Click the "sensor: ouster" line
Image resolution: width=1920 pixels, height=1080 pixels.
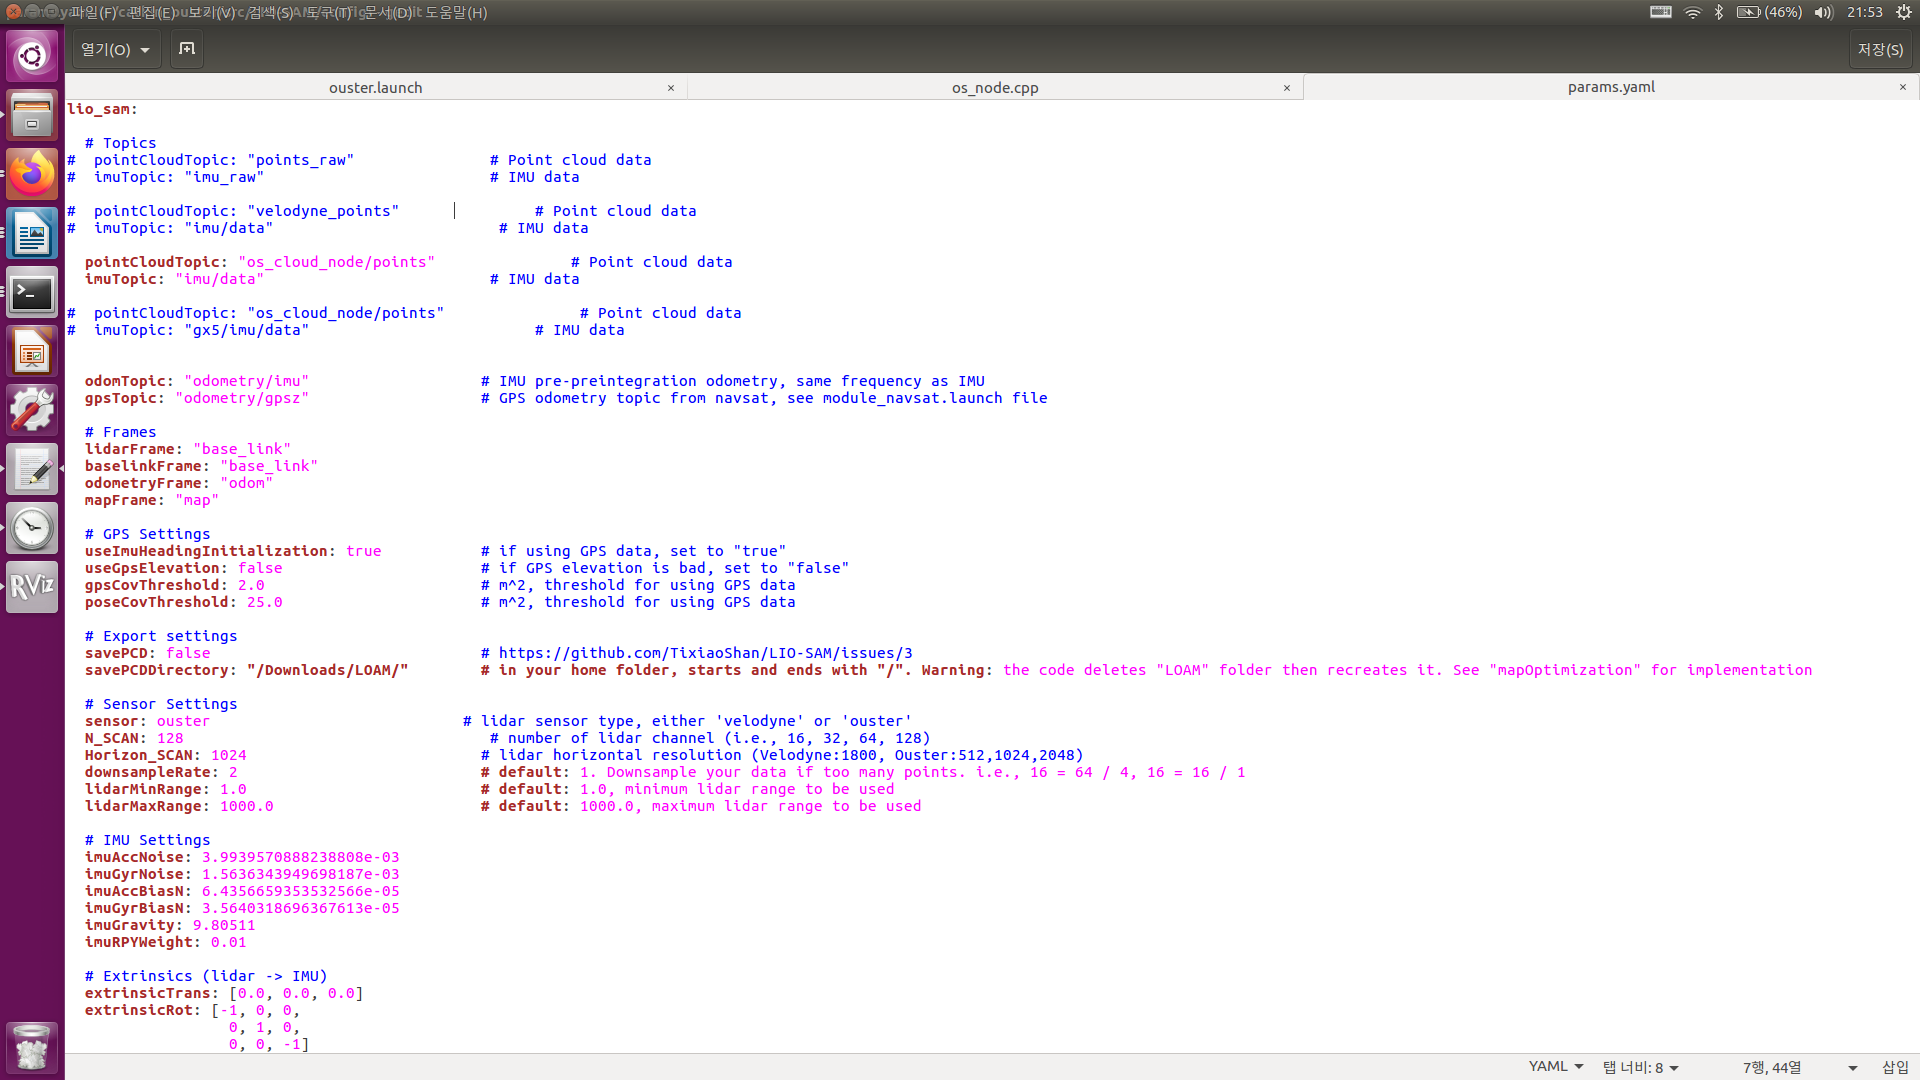pyautogui.click(x=147, y=721)
